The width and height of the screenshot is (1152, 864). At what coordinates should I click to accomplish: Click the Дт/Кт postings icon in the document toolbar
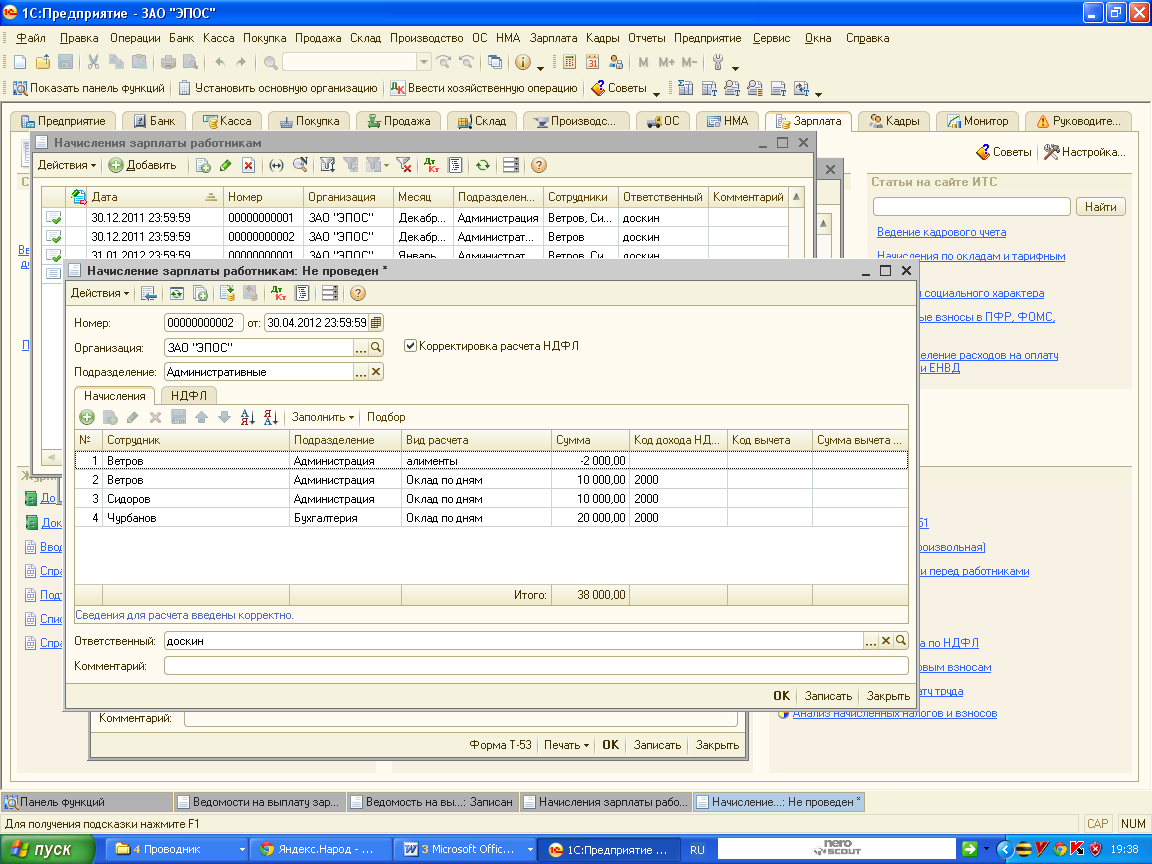point(278,293)
